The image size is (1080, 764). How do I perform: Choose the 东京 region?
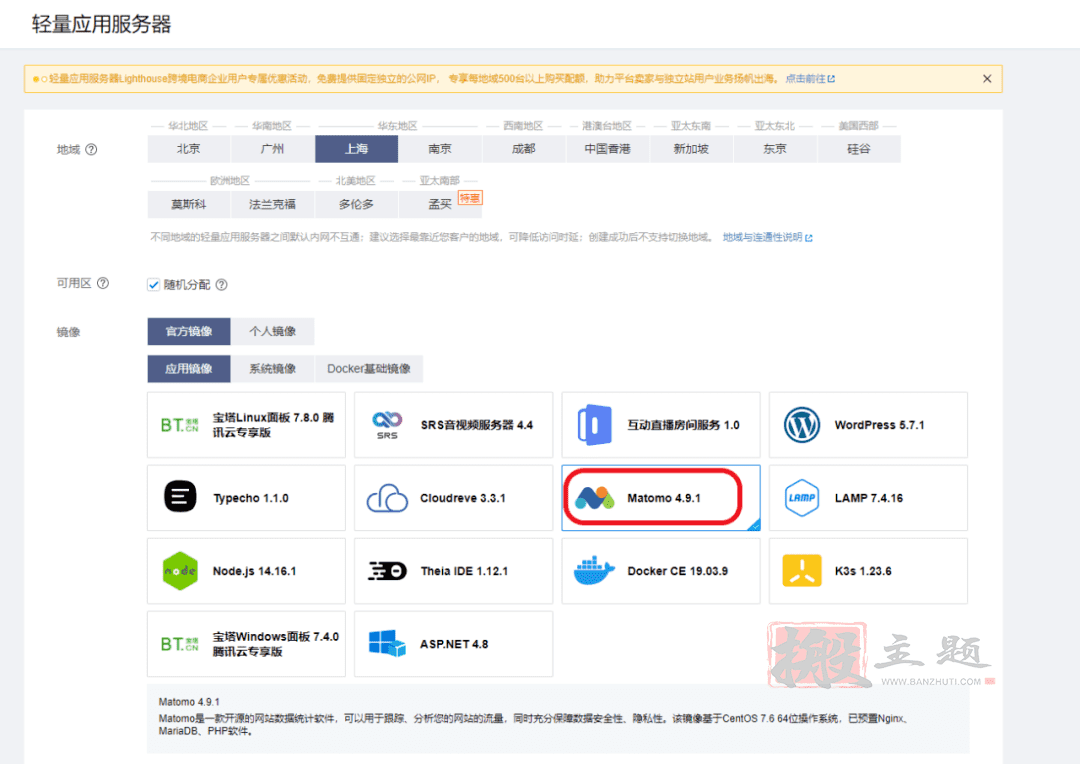[x=775, y=149]
